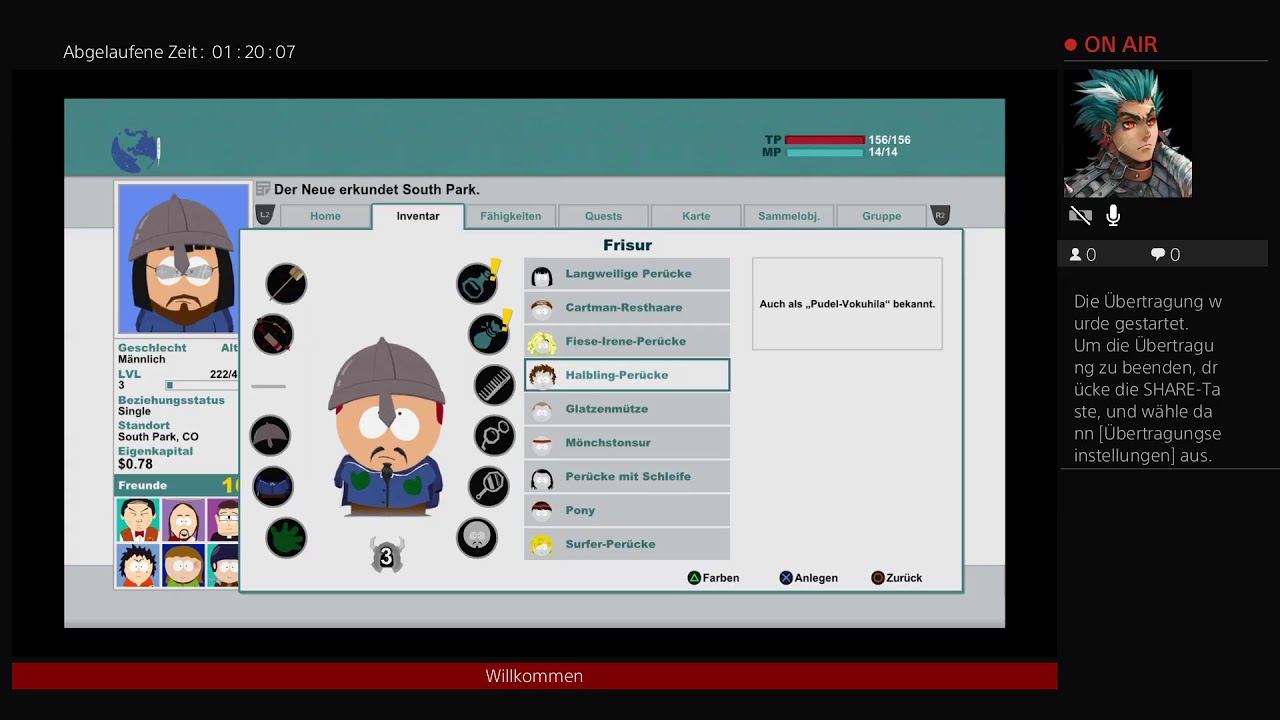
Task: Select the bow ranged weapon slot
Action: [272, 334]
